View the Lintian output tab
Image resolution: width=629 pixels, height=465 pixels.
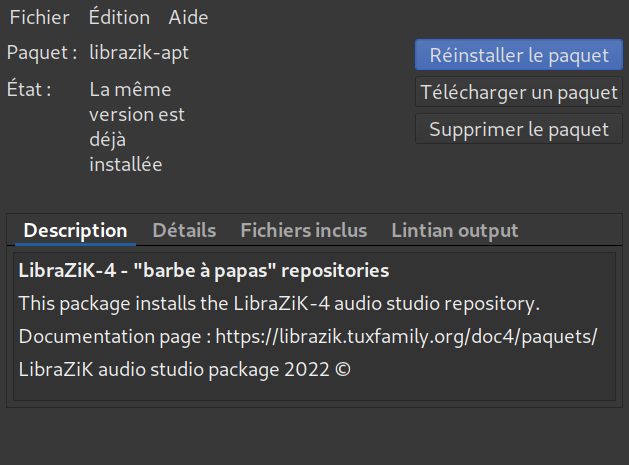454,231
